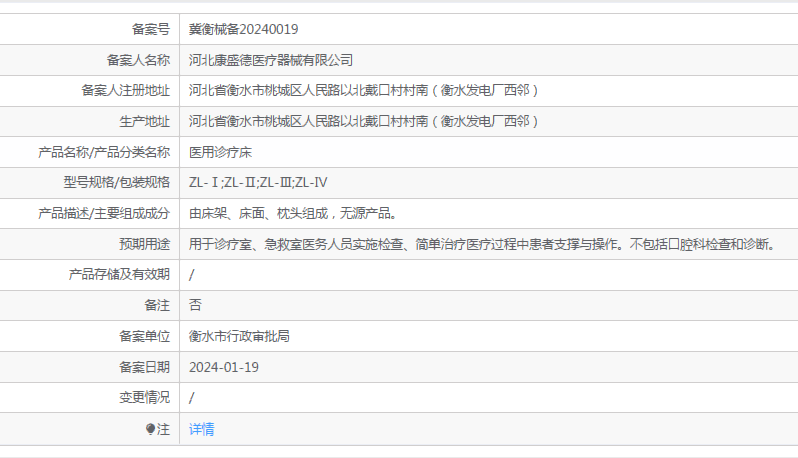Click the 备案人注册地址 label
Screen dimensions: 798x458
coord(125,91)
